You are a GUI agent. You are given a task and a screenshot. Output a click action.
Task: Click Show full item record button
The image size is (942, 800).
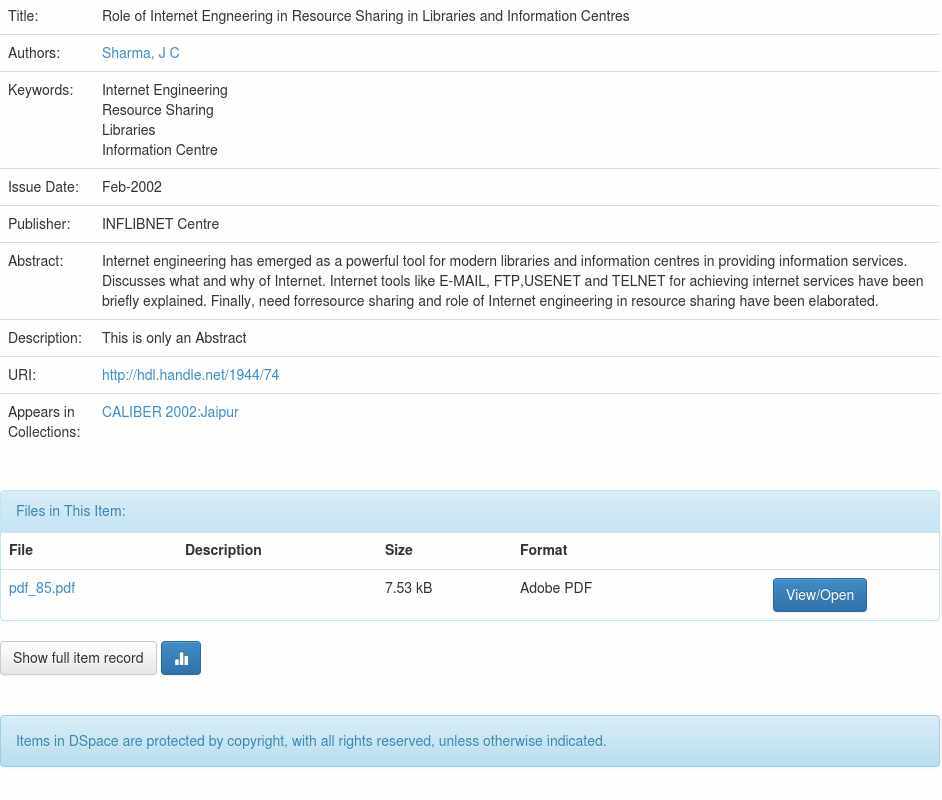pyautogui.click(x=78, y=658)
